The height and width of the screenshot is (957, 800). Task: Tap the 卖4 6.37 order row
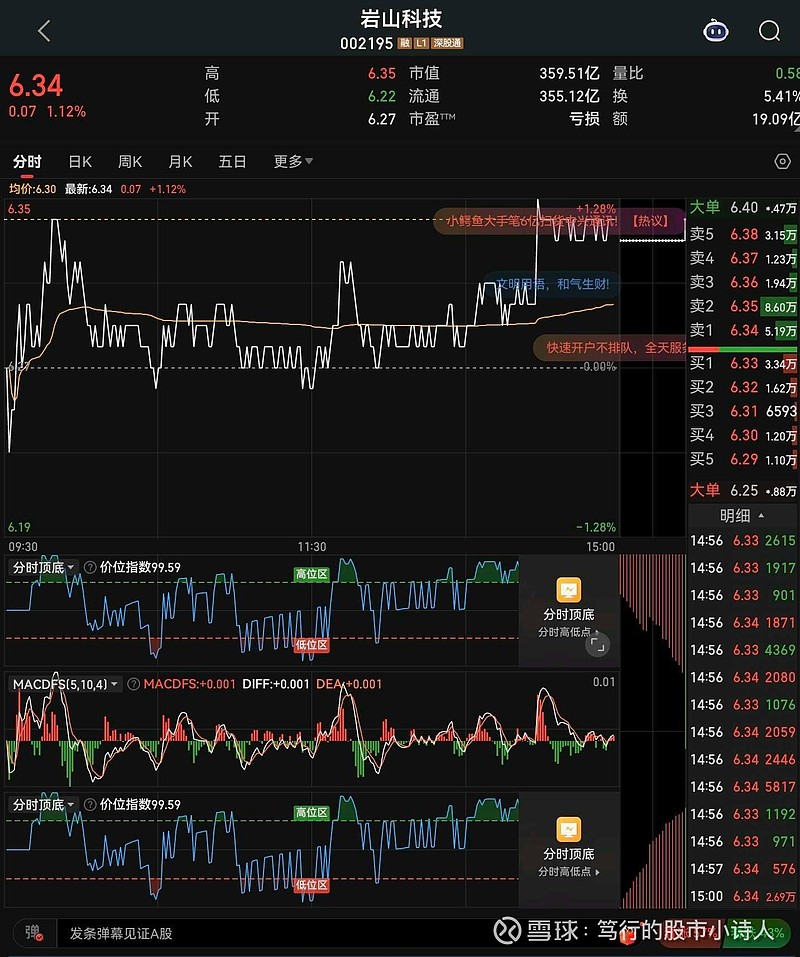(743, 259)
